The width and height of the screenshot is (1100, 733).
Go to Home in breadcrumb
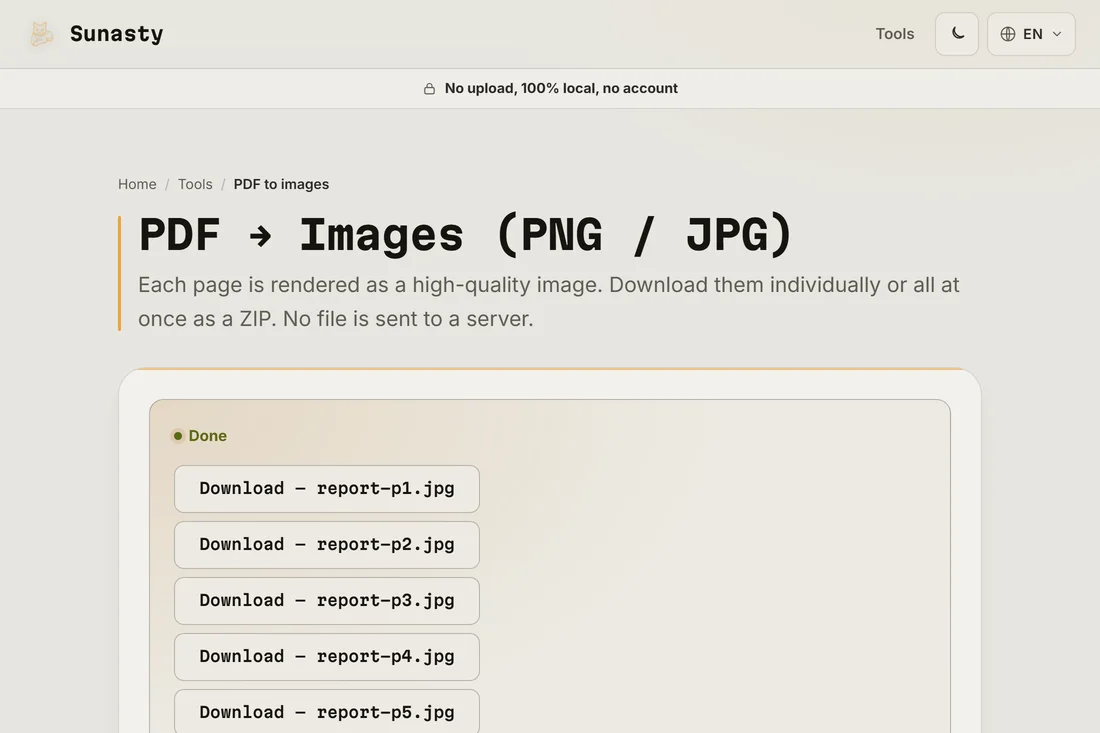[x=137, y=184]
